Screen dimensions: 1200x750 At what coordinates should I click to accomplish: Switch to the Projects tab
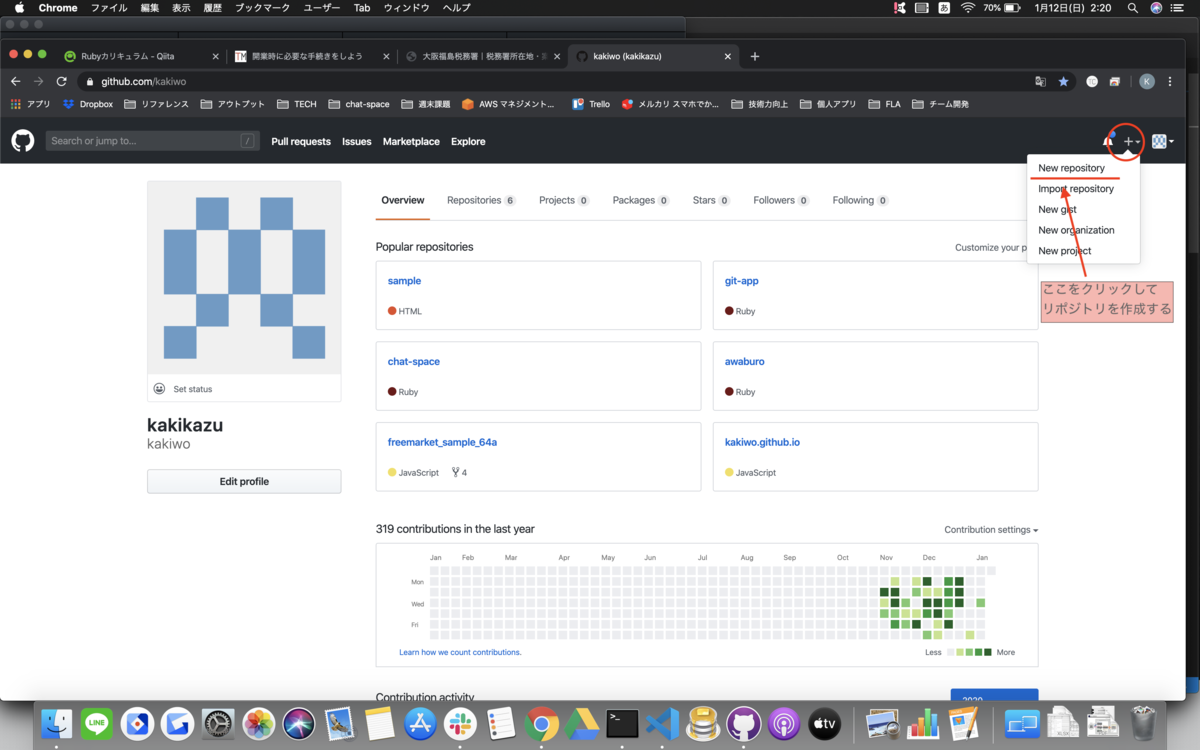point(564,200)
